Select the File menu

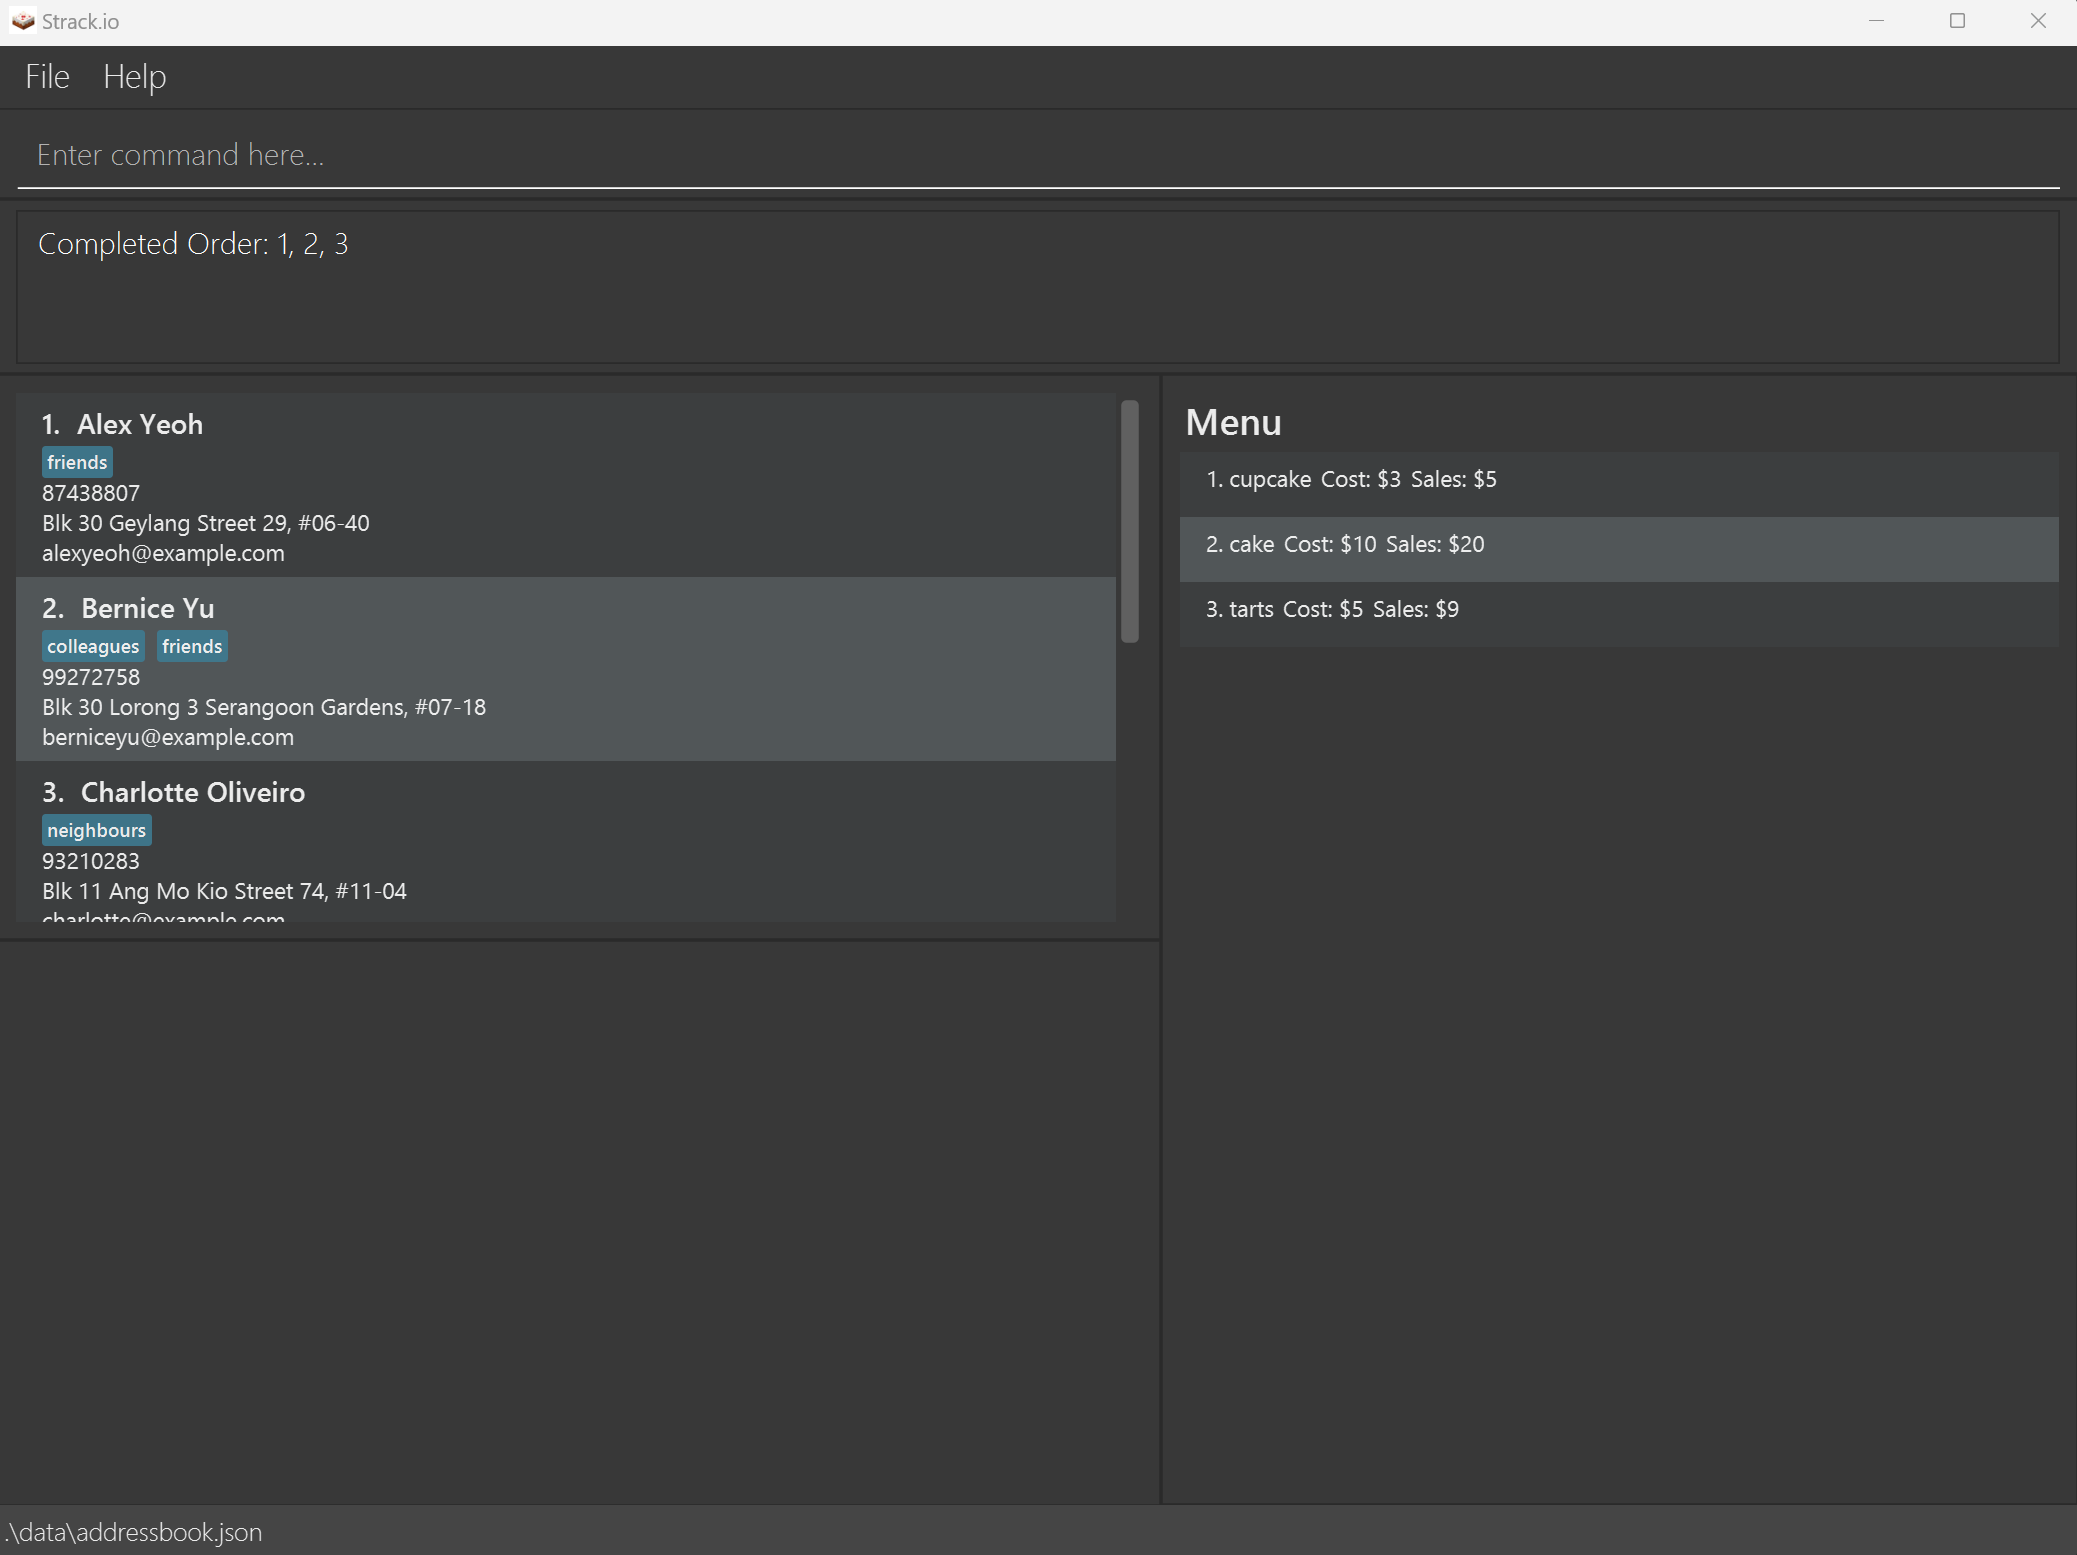coord(46,75)
